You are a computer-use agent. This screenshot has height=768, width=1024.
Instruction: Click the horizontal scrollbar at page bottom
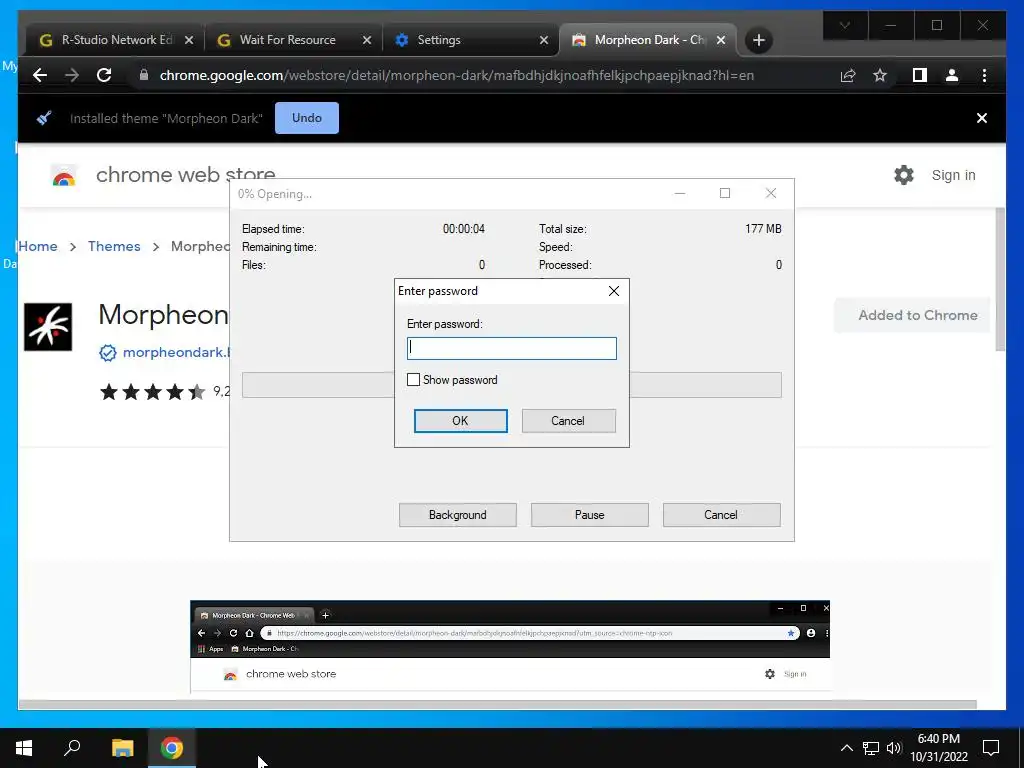(497, 705)
